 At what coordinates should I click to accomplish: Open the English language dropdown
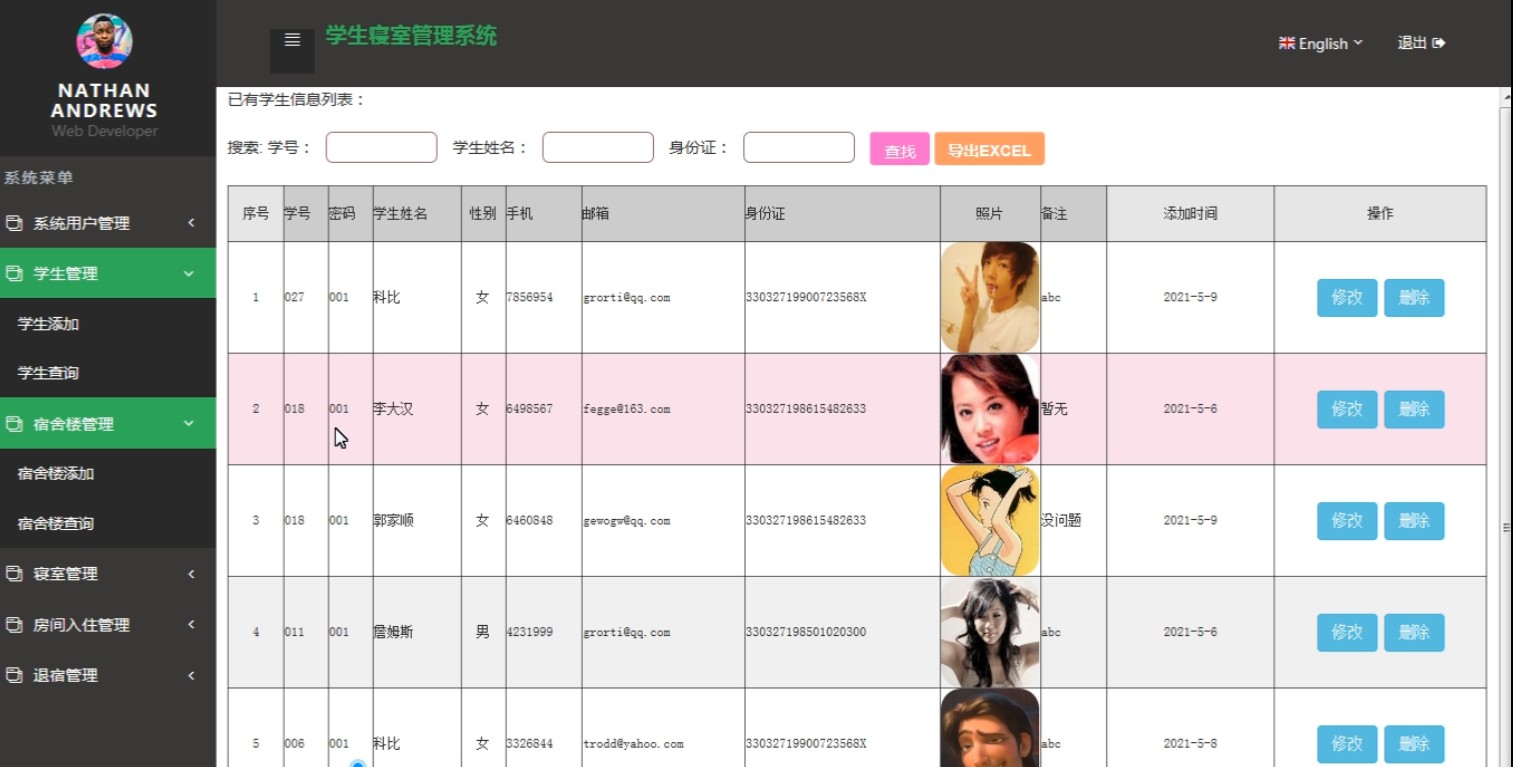pos(1321,43)
